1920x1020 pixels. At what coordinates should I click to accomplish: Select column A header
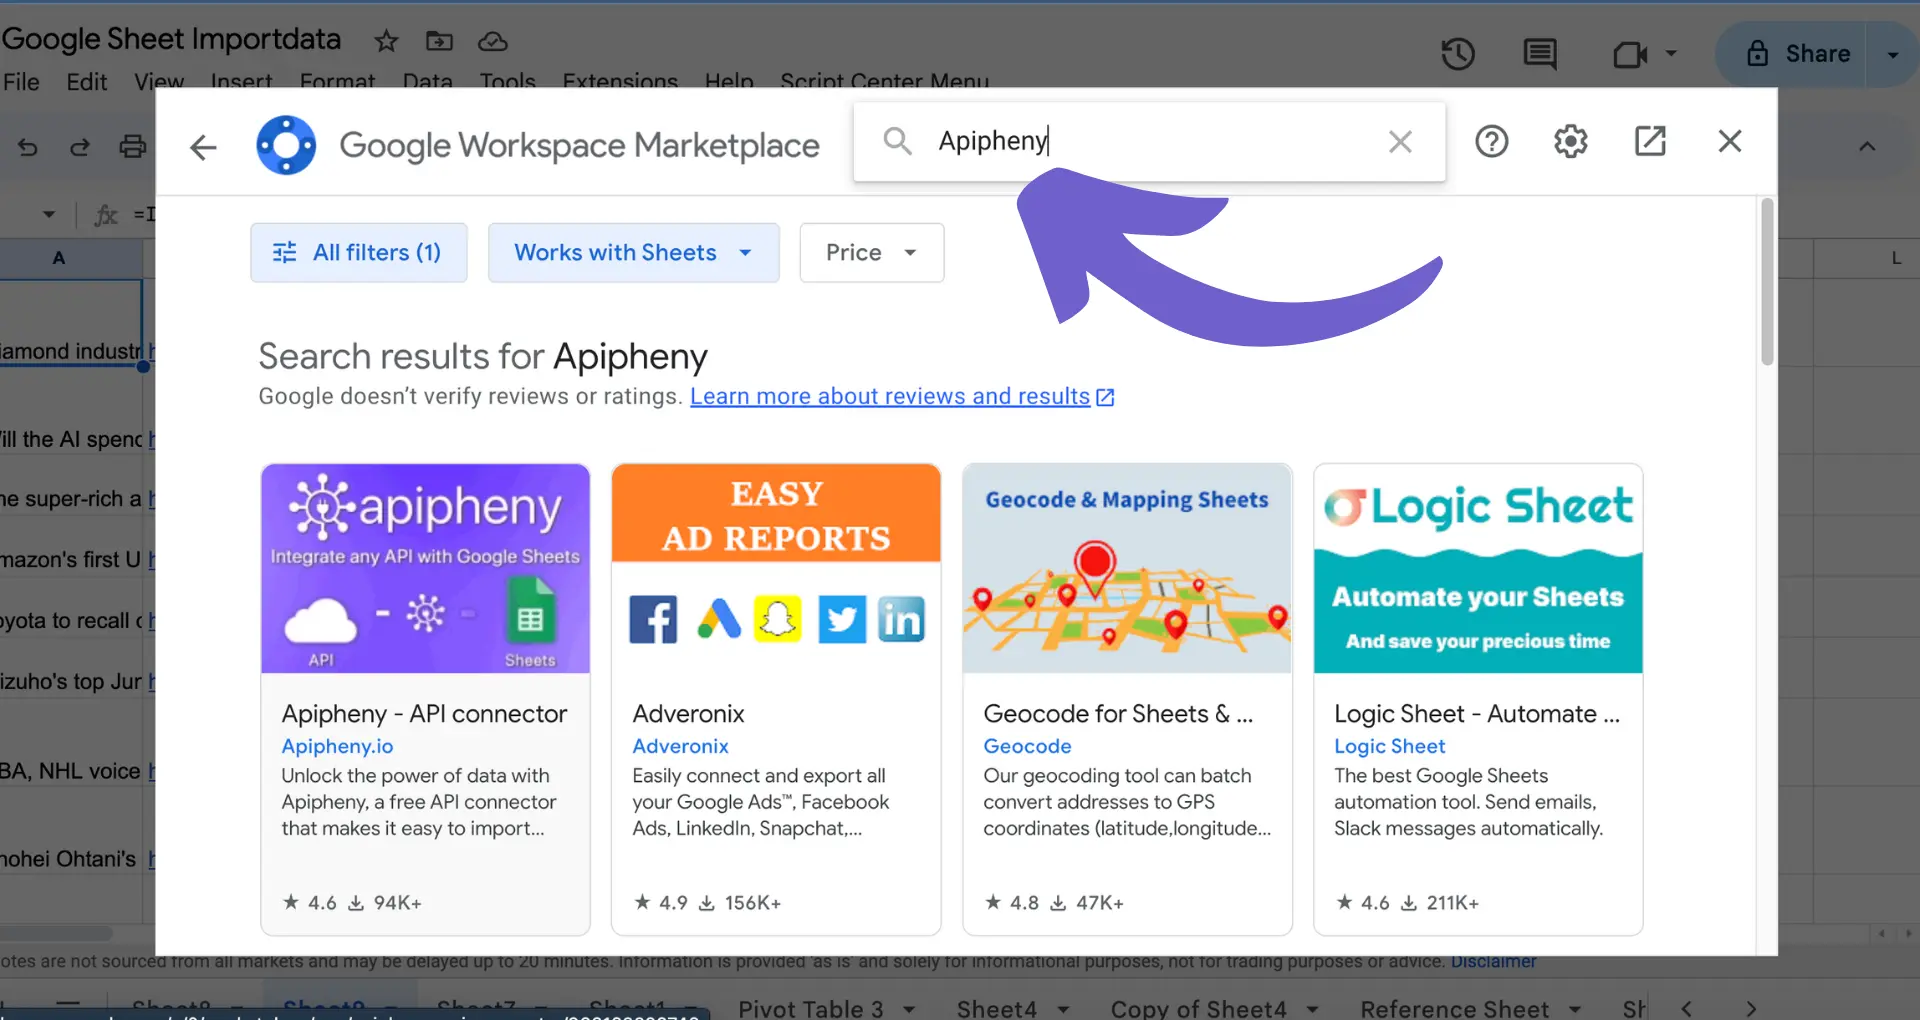[60, 258]
